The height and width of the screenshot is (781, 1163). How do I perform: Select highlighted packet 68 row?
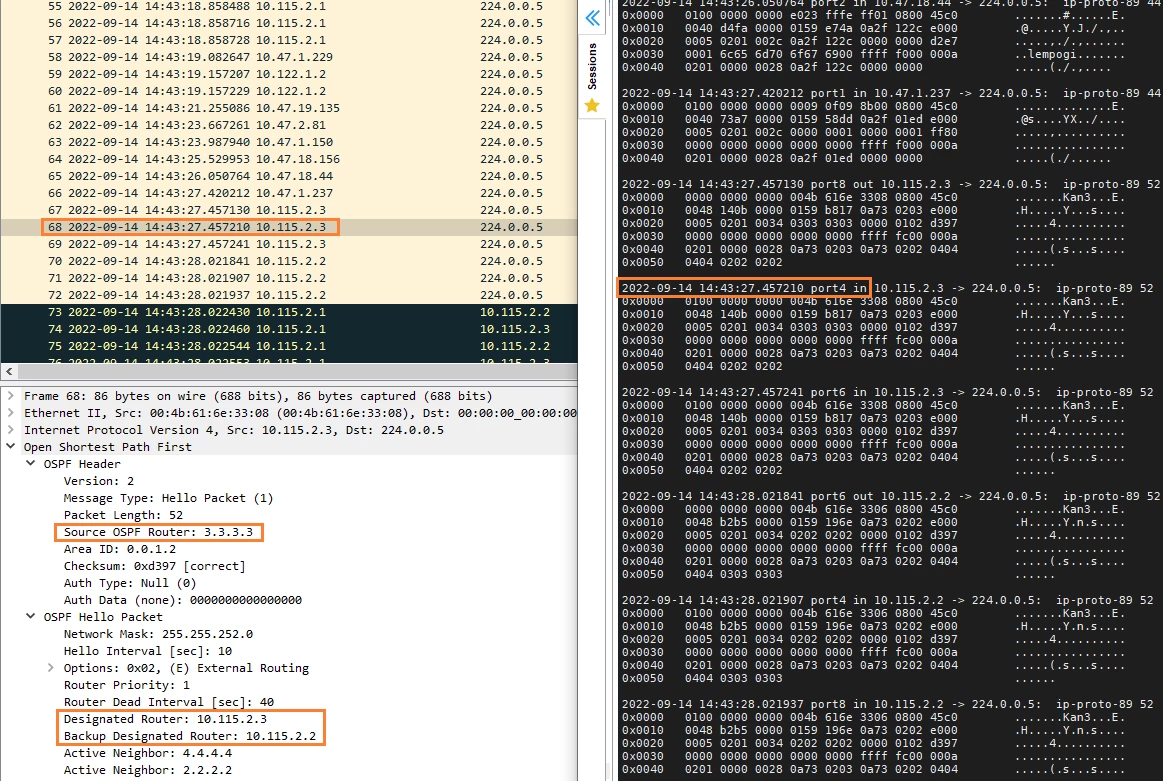click(289, 228)
